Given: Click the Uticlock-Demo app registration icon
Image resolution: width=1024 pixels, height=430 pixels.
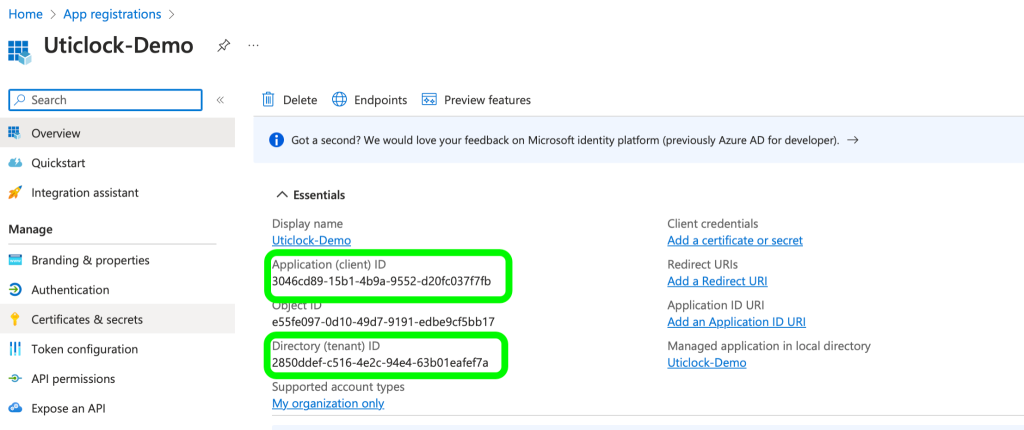Looking at the screenshot, I should pos(19,52).
